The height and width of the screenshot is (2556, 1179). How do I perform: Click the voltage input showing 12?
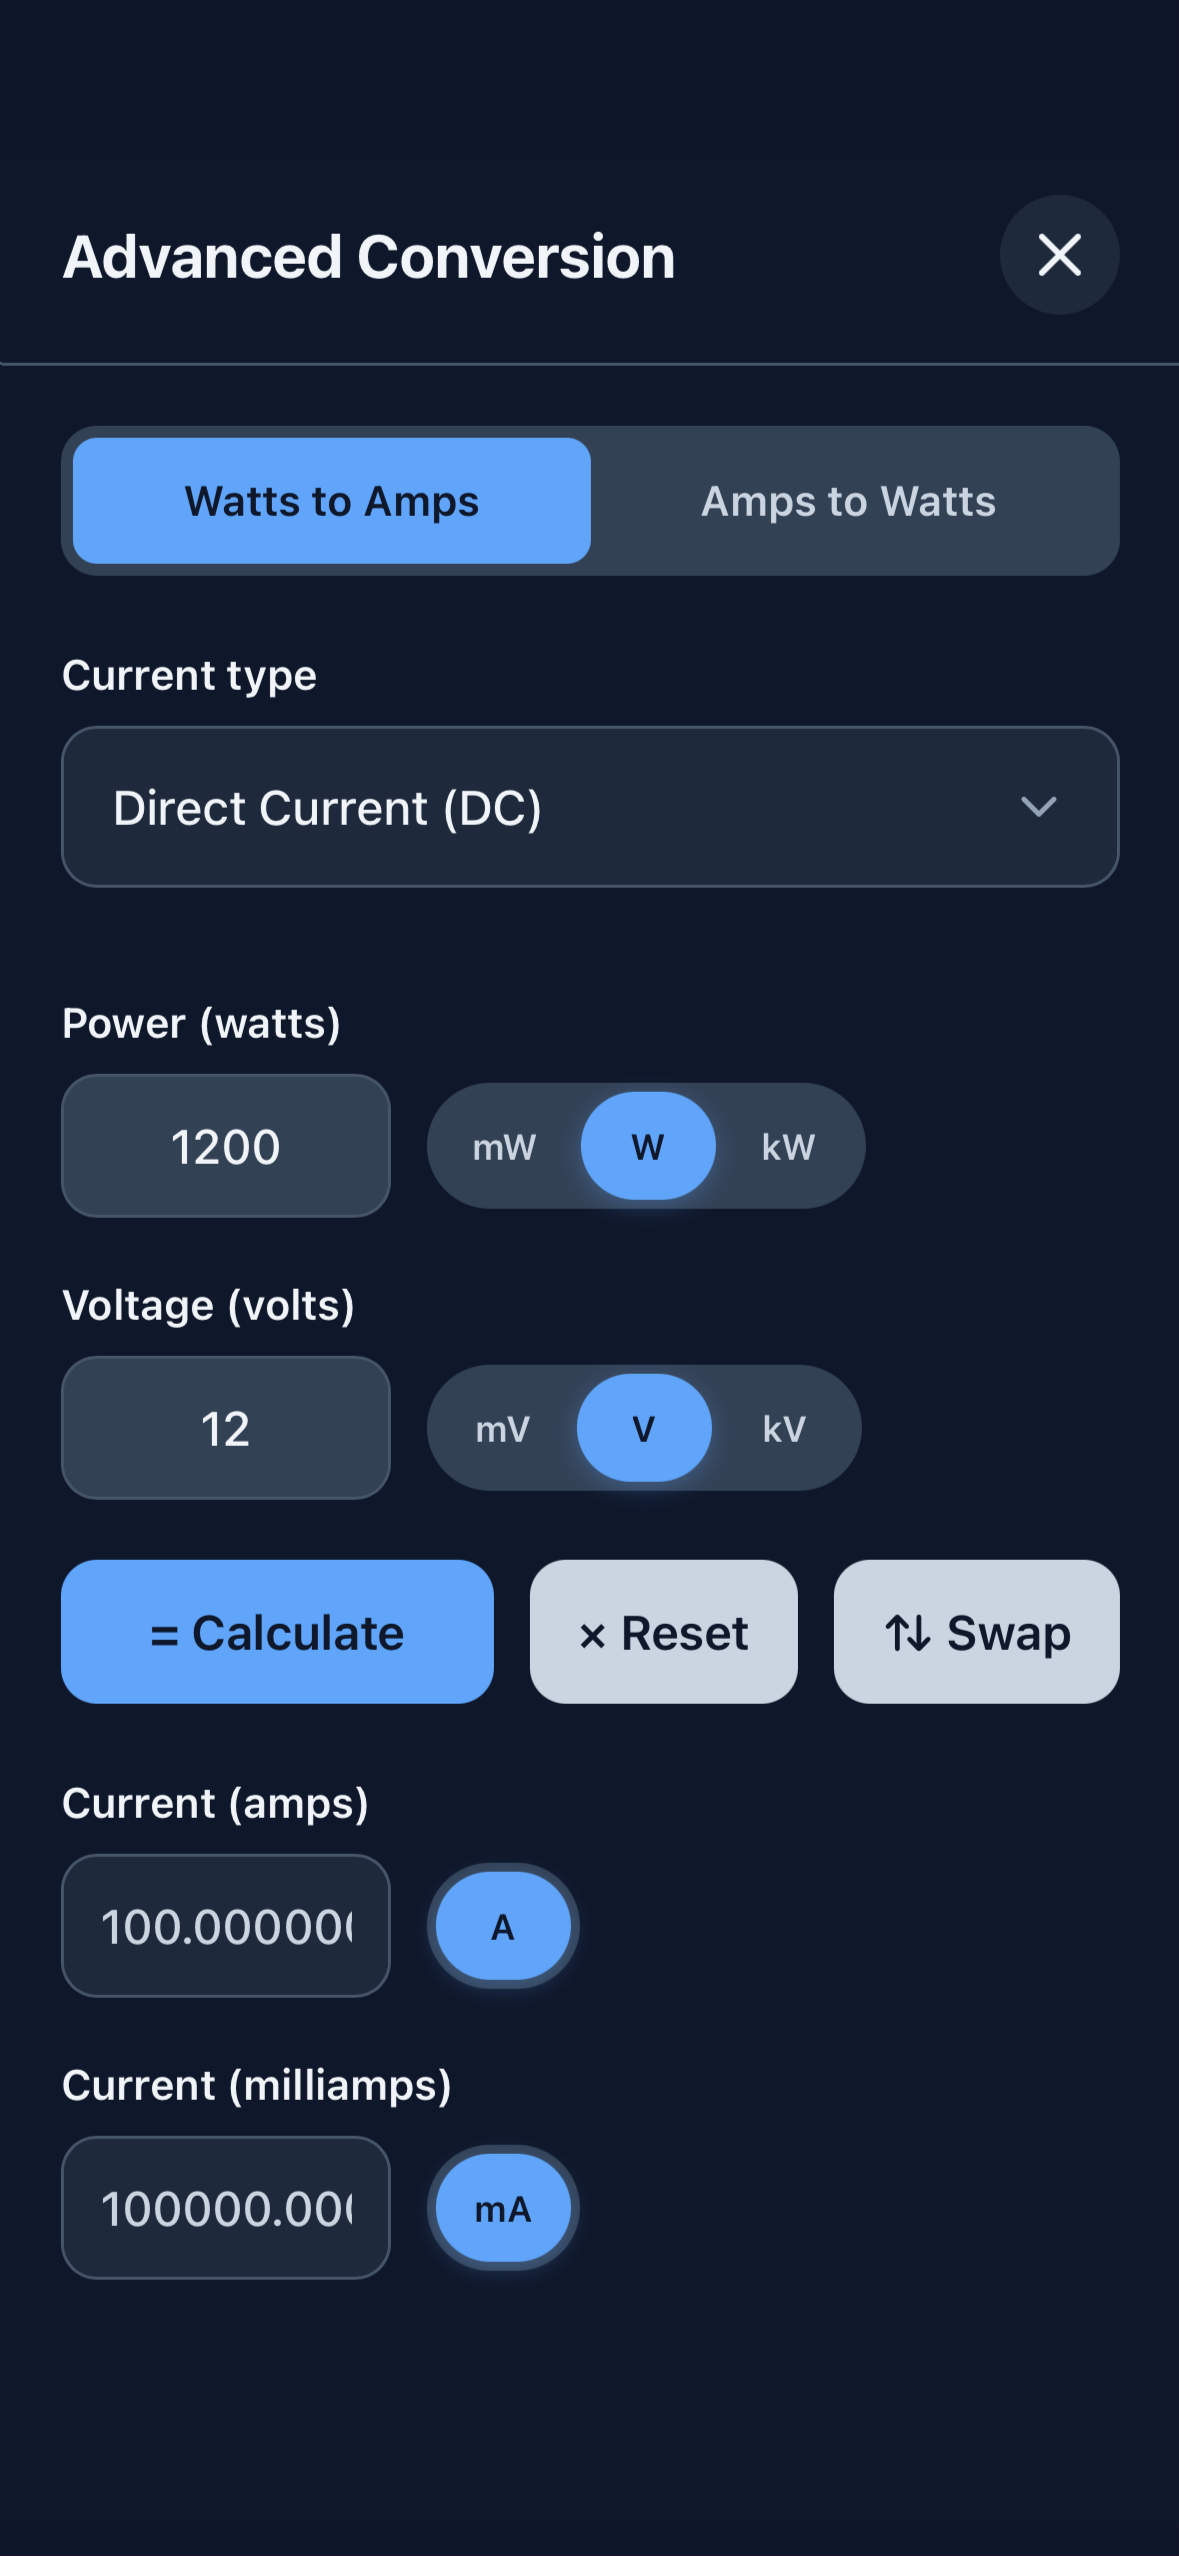click(x=225, y=1428)
